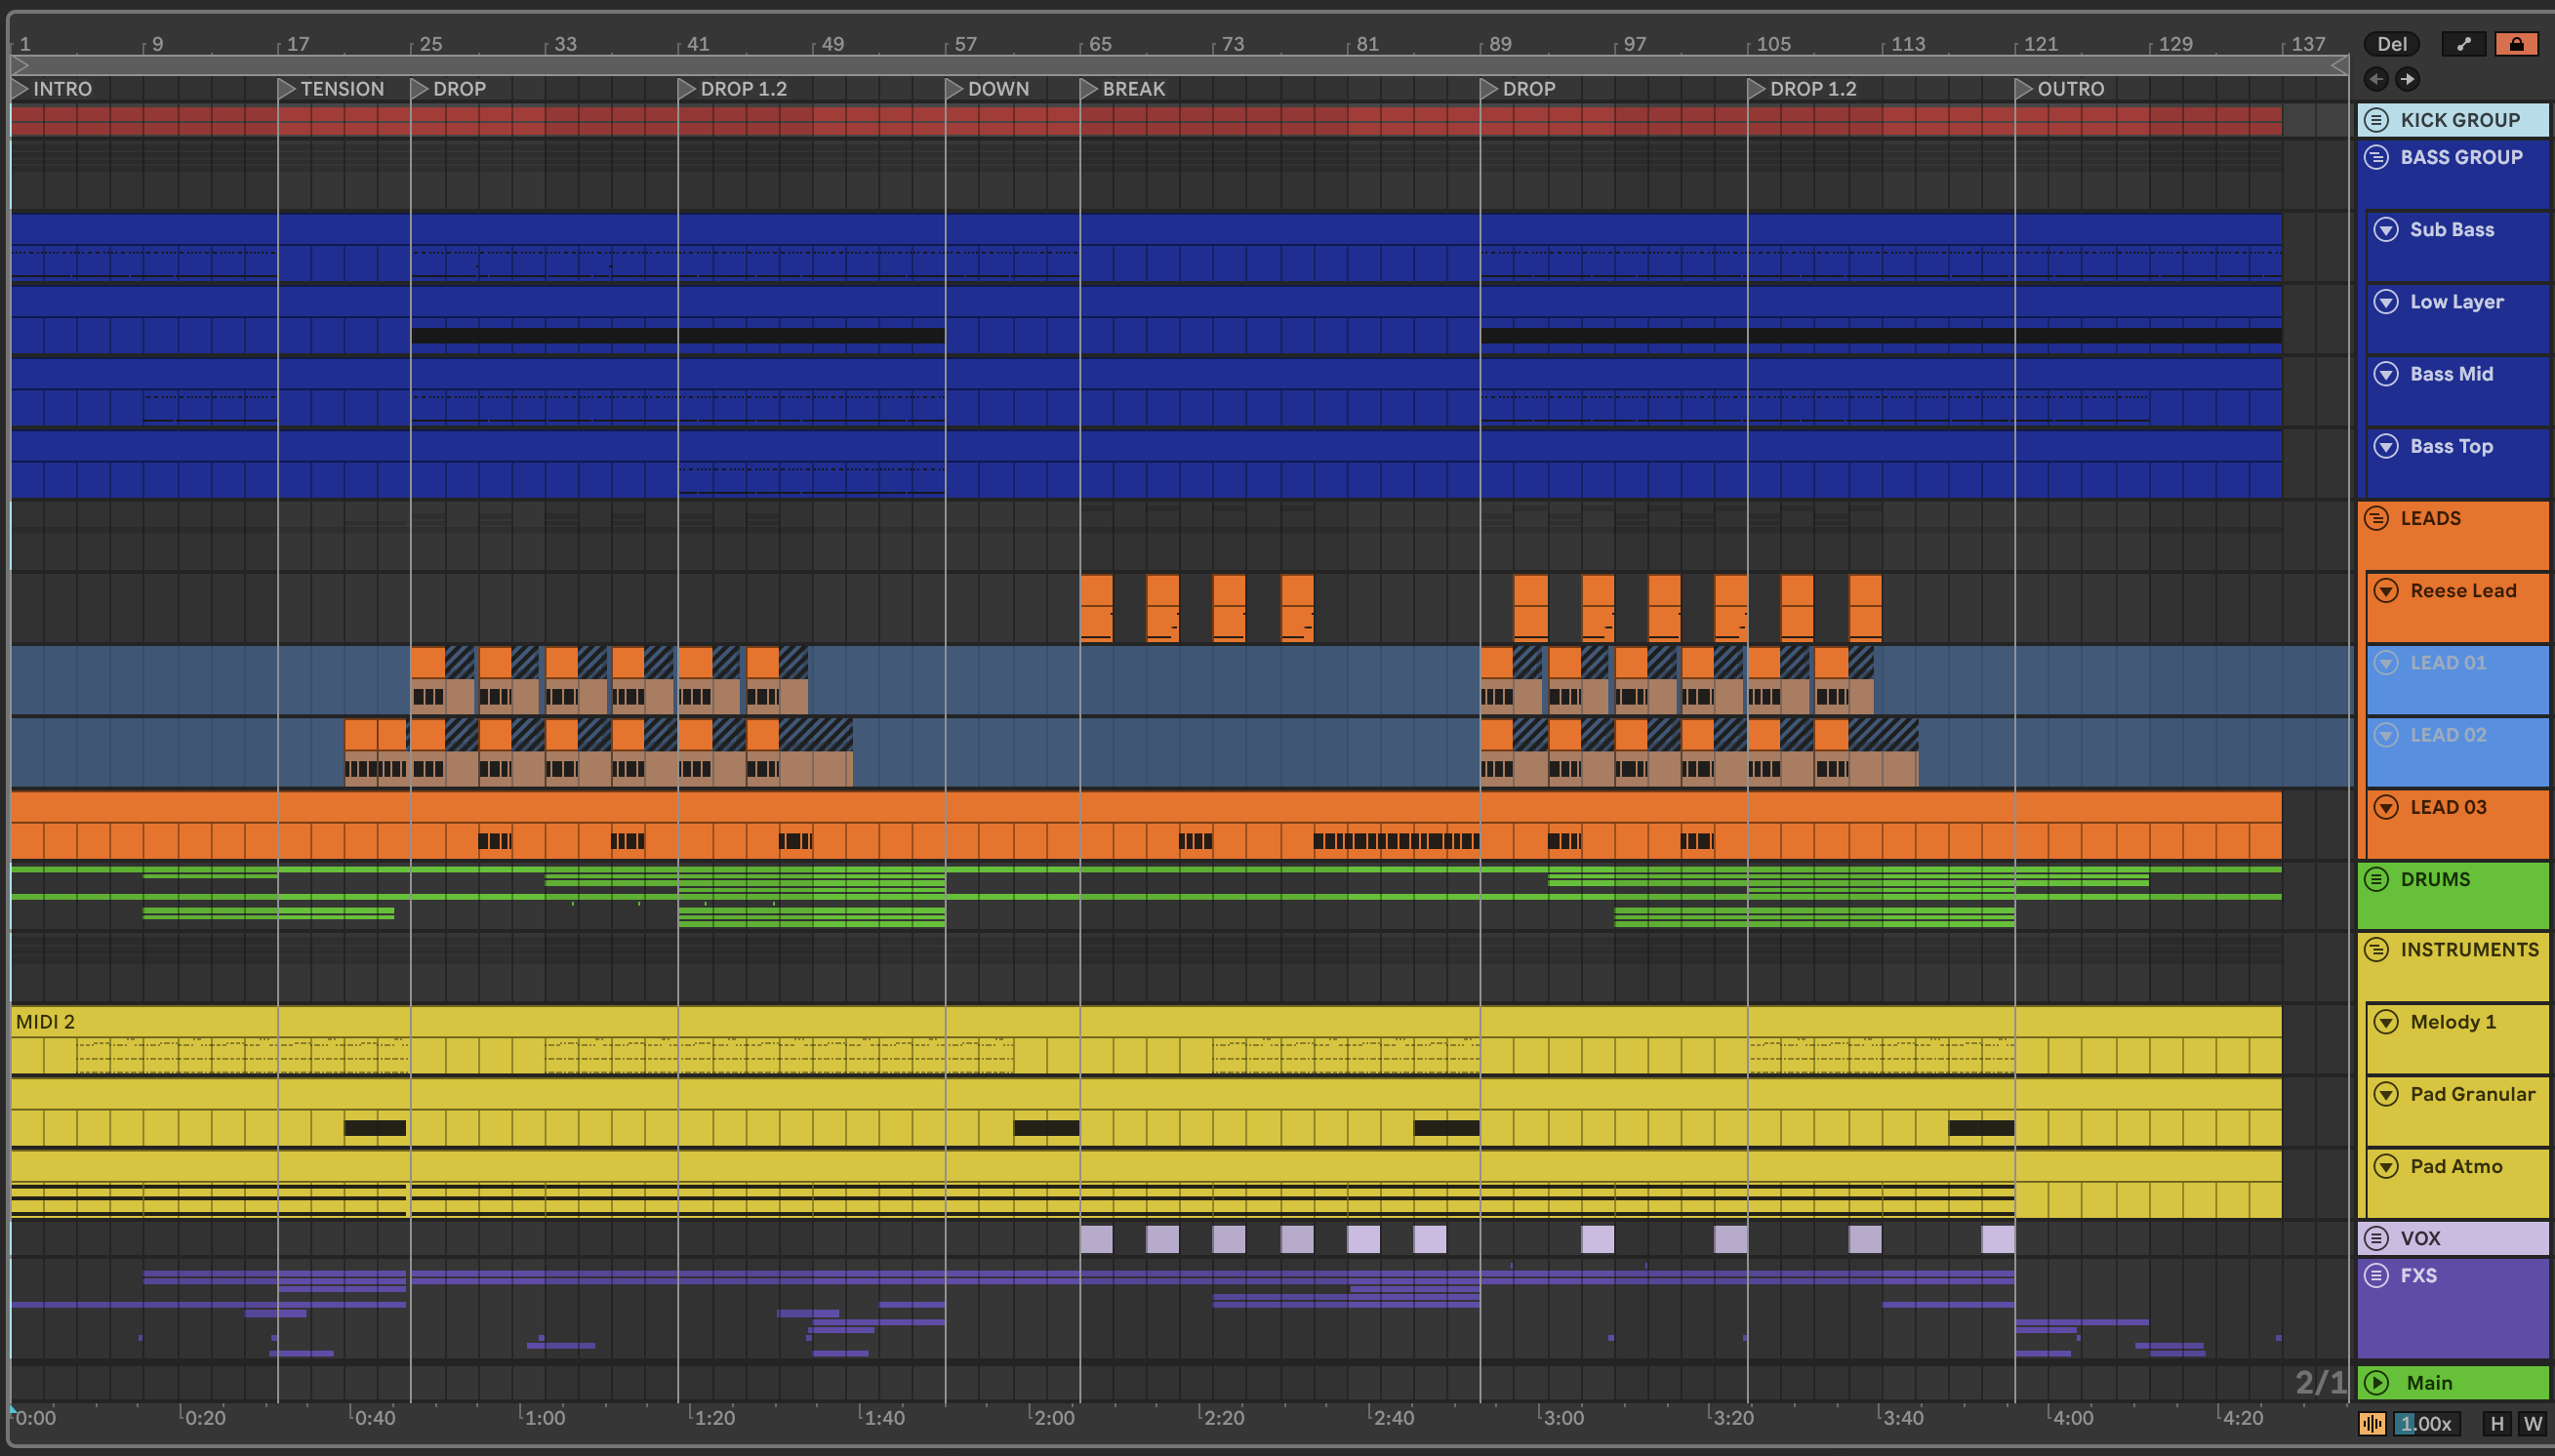Jump to next locator arrow
2555x1456 pixels.
pyautogui.click(x=2408, y=79)
